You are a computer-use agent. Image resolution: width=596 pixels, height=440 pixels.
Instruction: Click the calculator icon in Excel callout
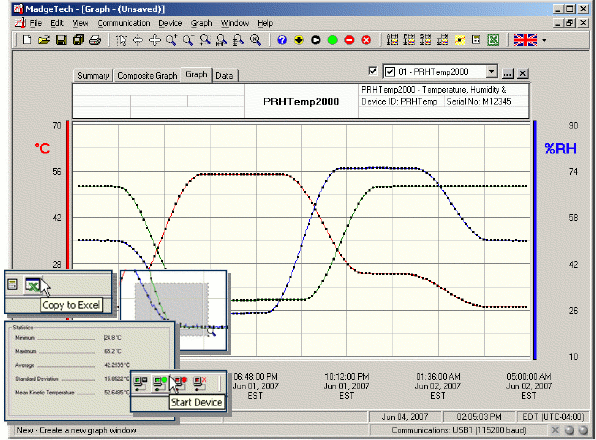(13, 285)
